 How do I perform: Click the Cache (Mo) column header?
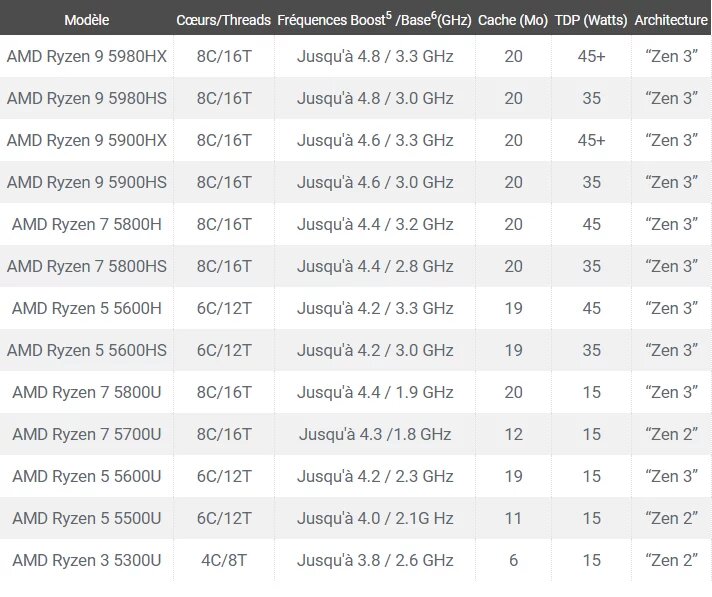click(x=513, y=20)
